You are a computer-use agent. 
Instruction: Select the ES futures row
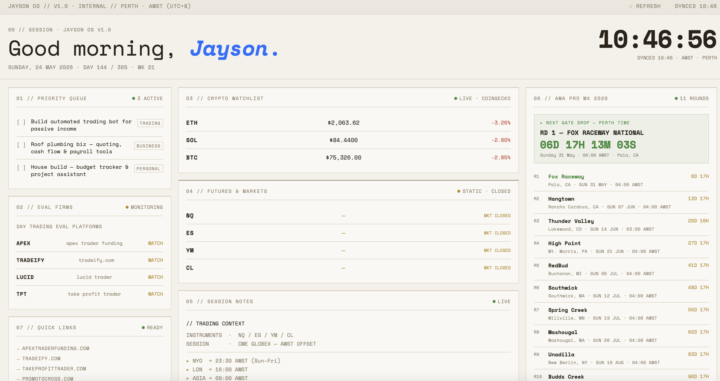(x=348, y=233)
